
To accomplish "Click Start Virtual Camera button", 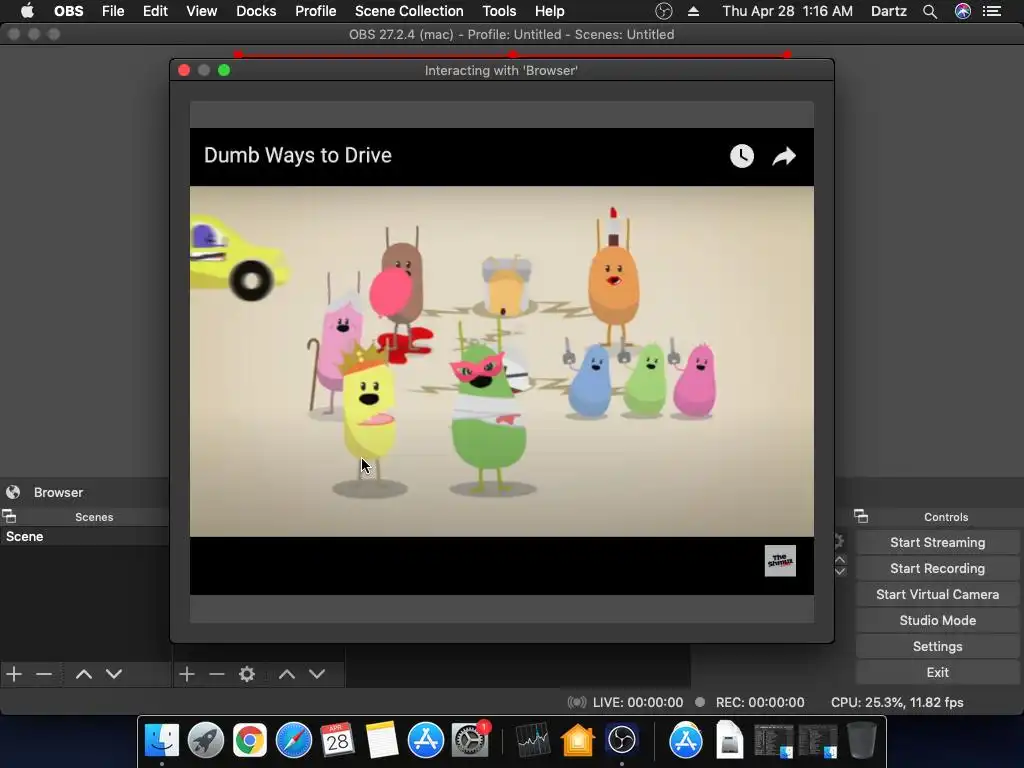I will 937,595.
